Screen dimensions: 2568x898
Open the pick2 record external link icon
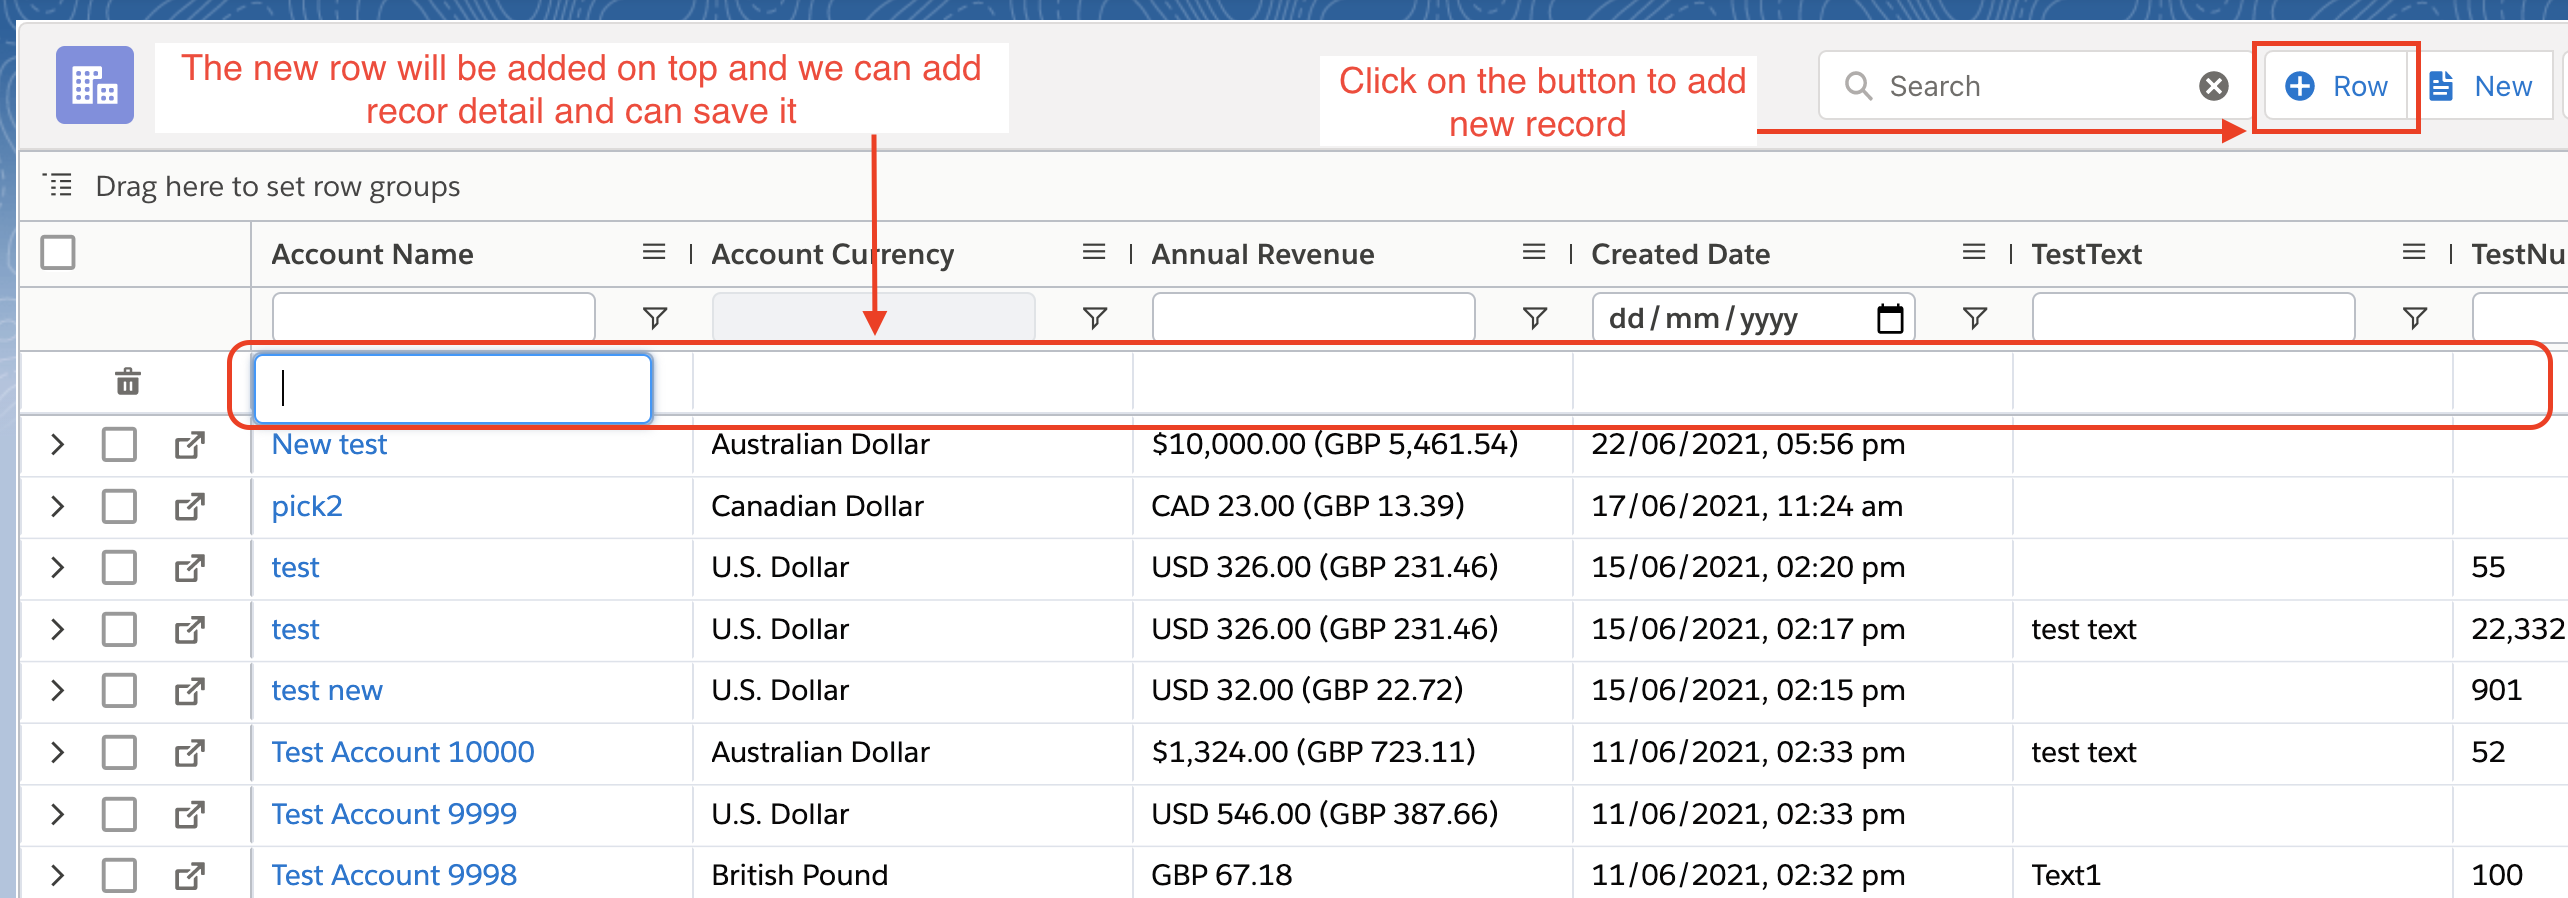189,506
